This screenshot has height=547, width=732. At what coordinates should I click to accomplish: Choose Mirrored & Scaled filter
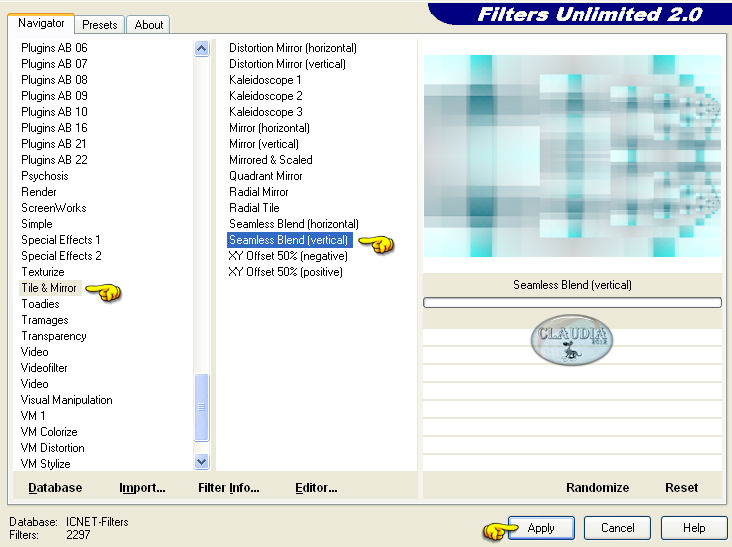coord(271,160)
